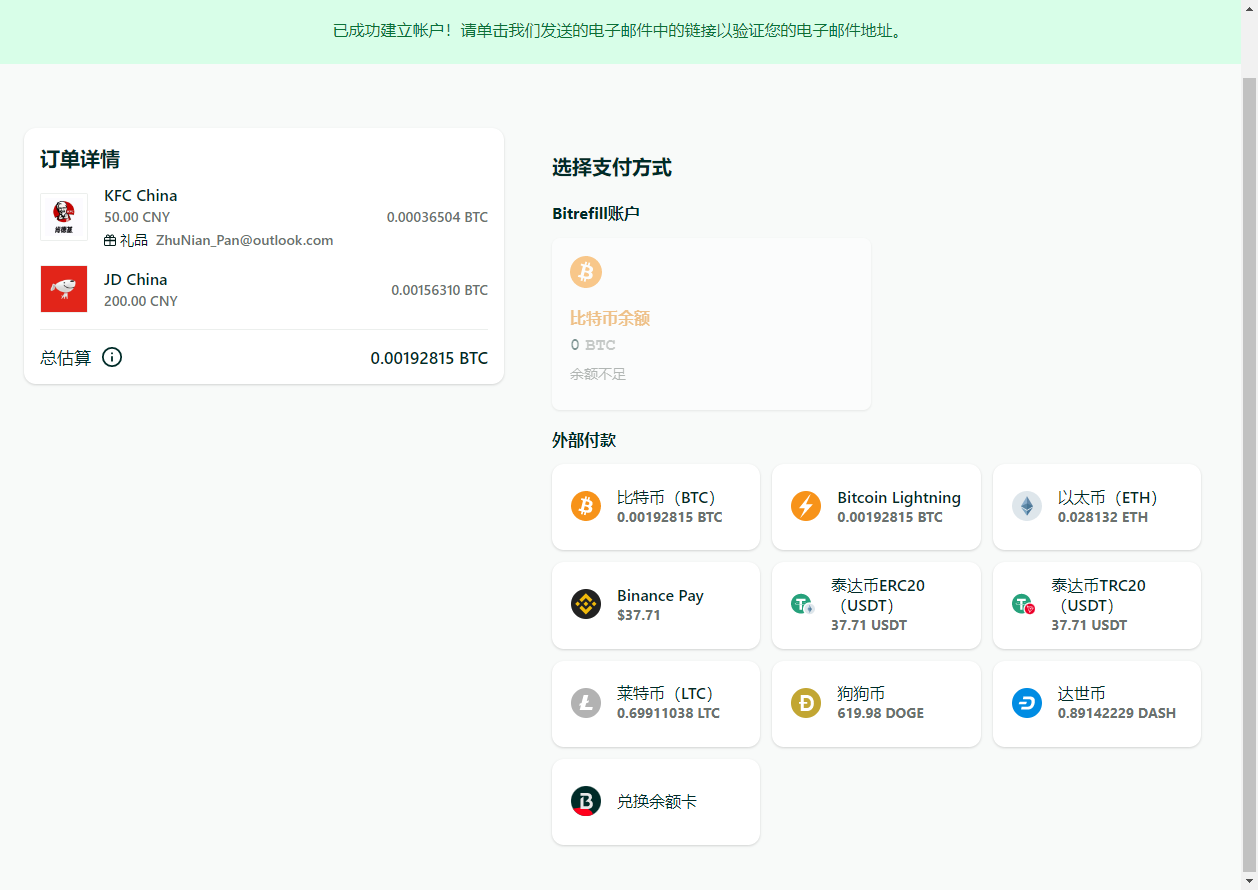1258x890 pixels.
Task: Click the Dogecoin icon
Action: point(806,703)
